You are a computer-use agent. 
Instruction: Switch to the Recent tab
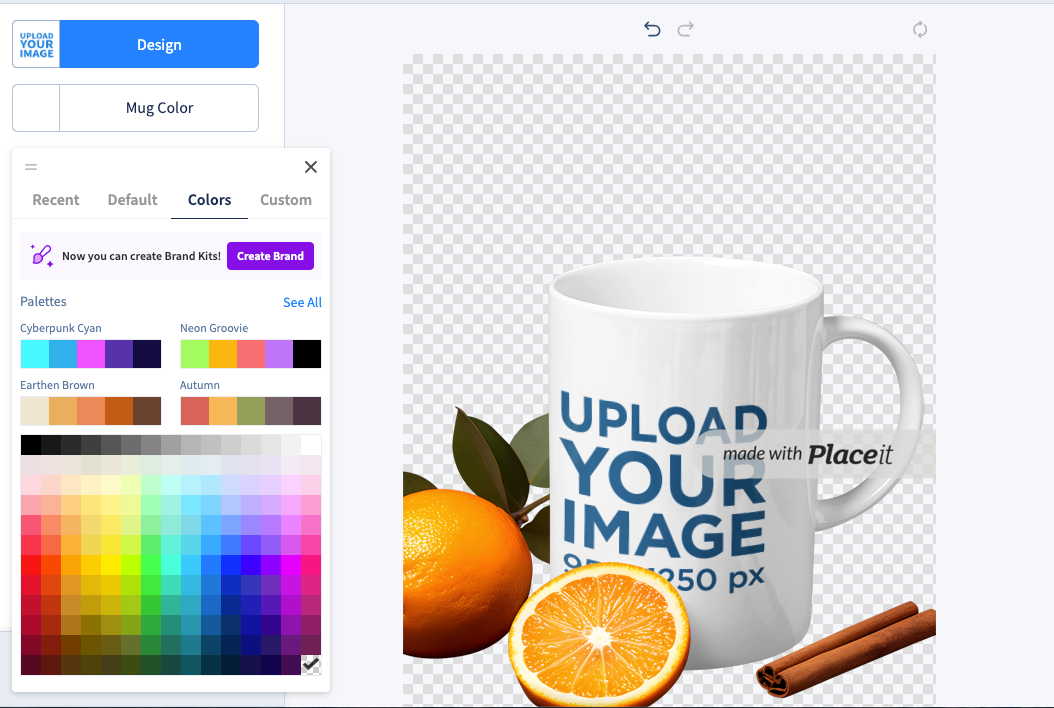pos(56,200)
